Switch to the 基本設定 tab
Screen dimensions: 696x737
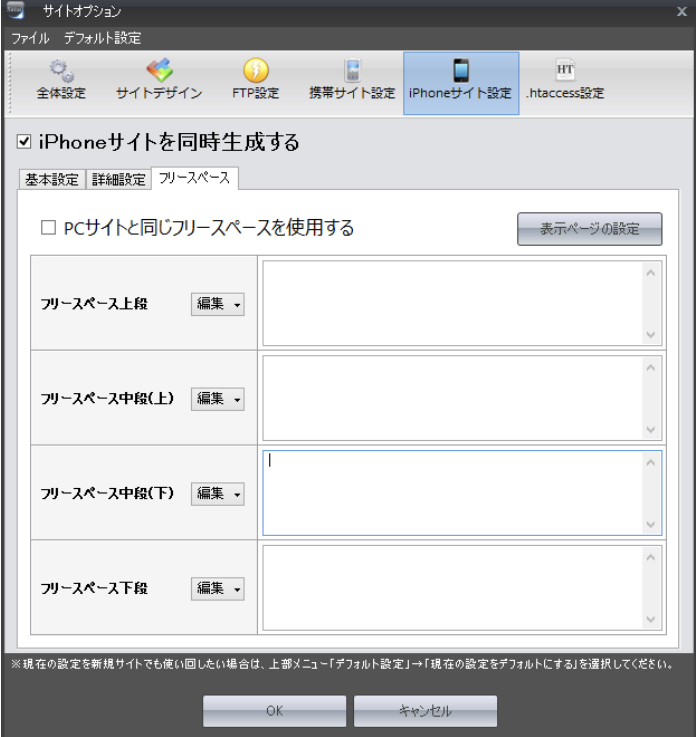click(51, 180)
